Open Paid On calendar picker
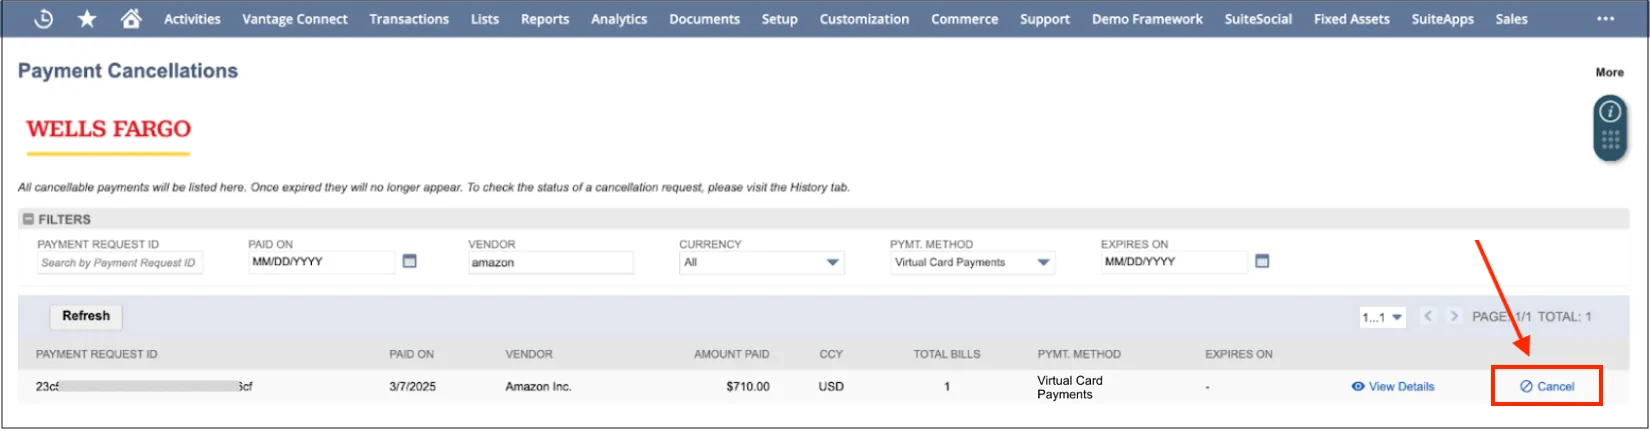 coord(409,261)
